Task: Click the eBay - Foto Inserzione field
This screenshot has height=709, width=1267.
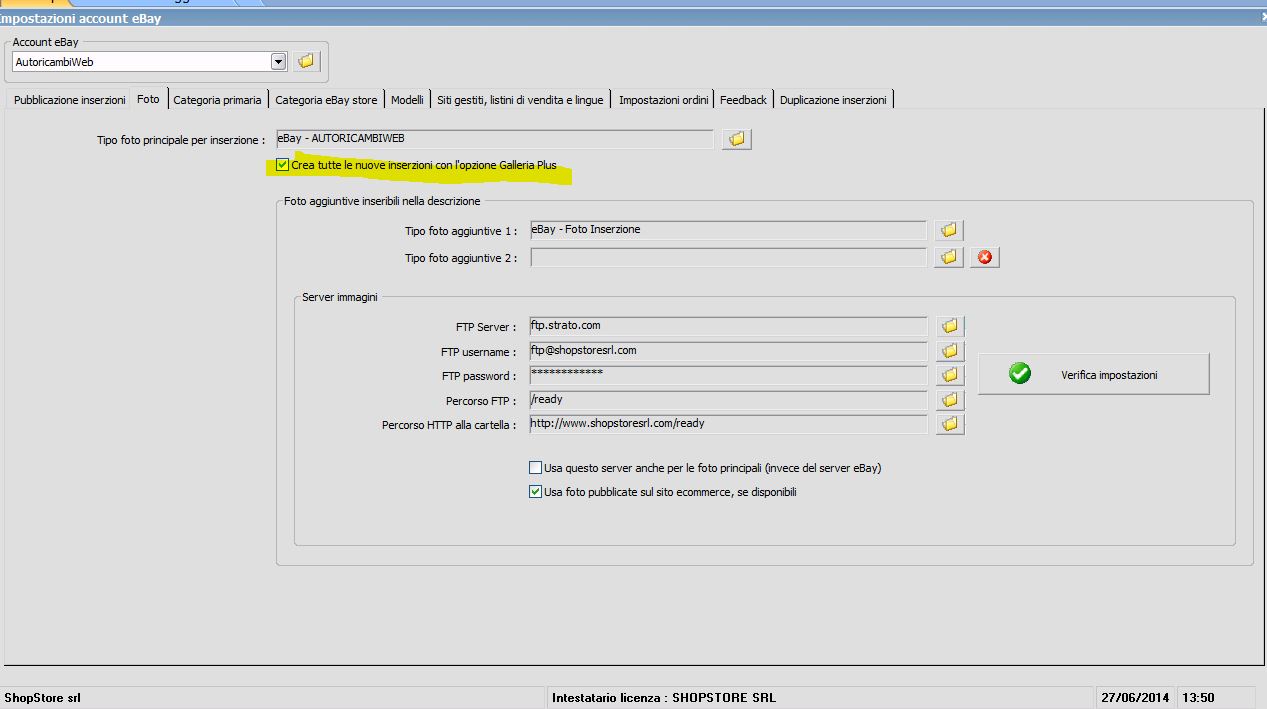Action: (x=728, y=230)
